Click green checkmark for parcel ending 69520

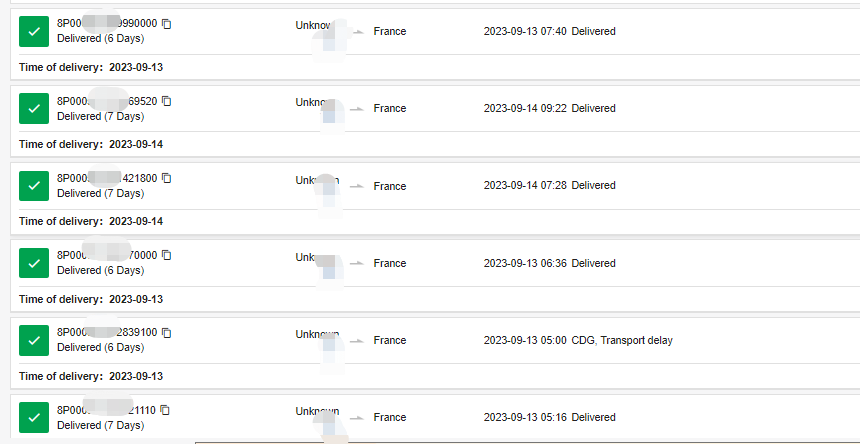(x=34, y=109)
